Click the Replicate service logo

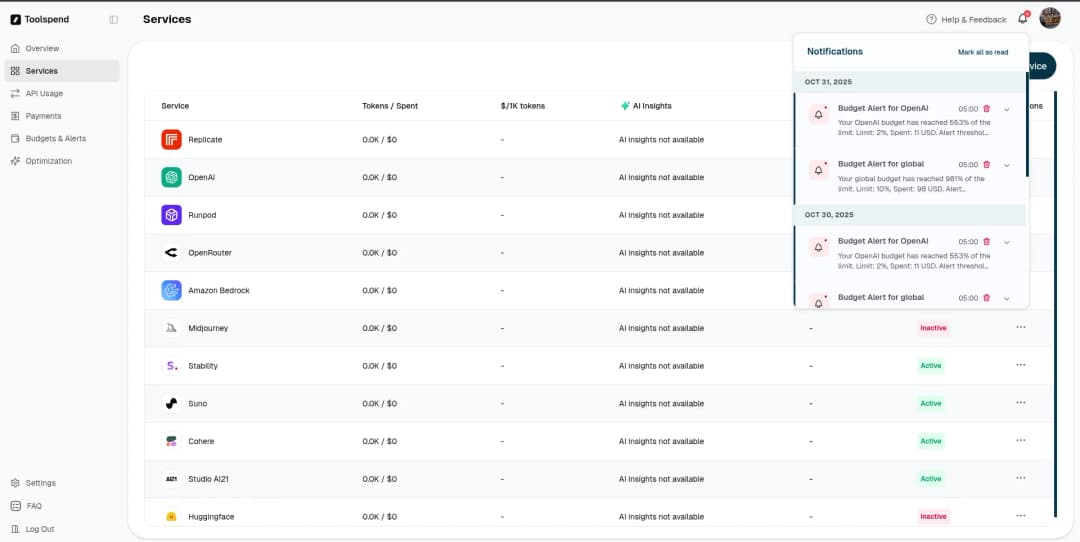pyautogui.click(x=171, y=140)
